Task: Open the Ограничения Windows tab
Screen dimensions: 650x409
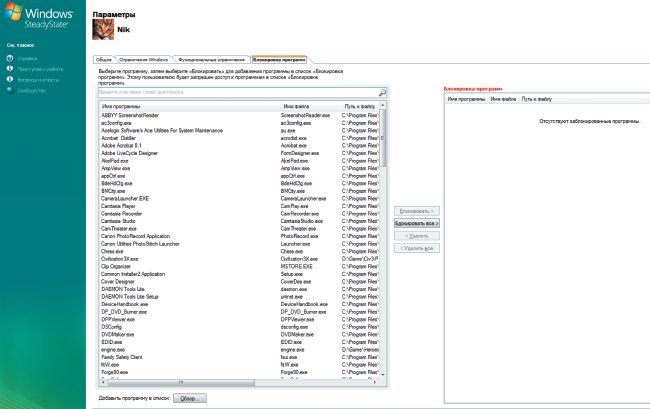Action: (x=139, y=60)
